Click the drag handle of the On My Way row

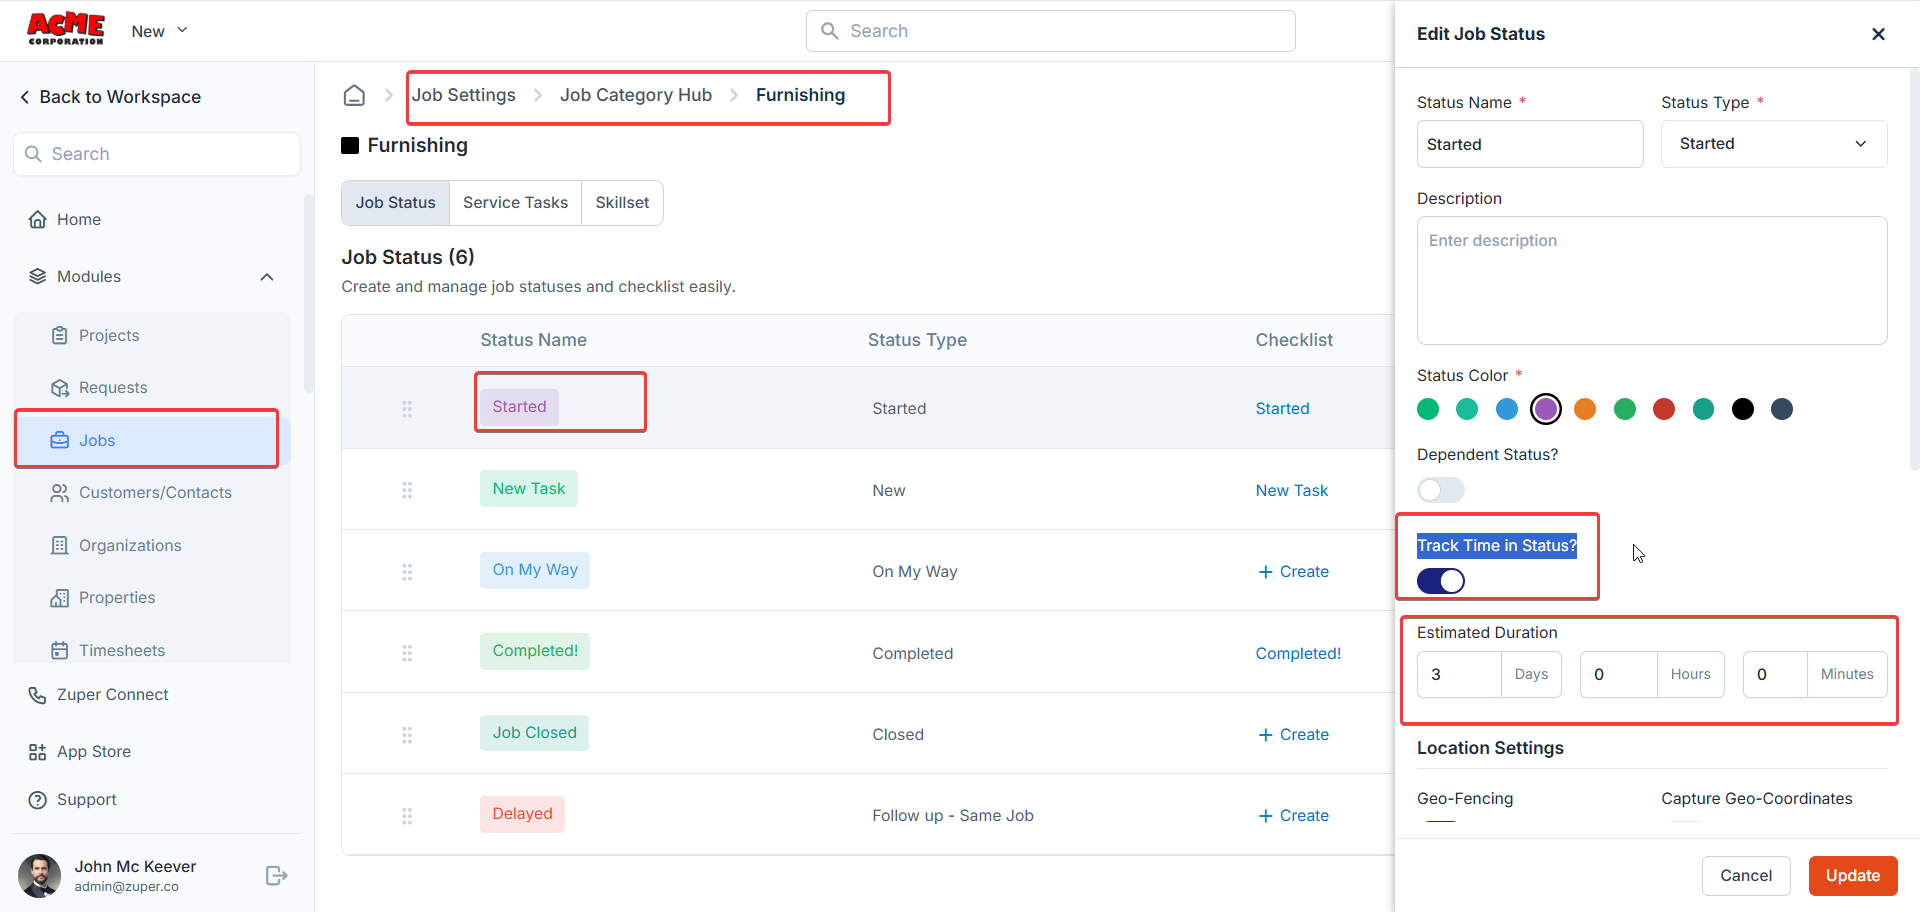pyautogui.click(x=407, y=572)
